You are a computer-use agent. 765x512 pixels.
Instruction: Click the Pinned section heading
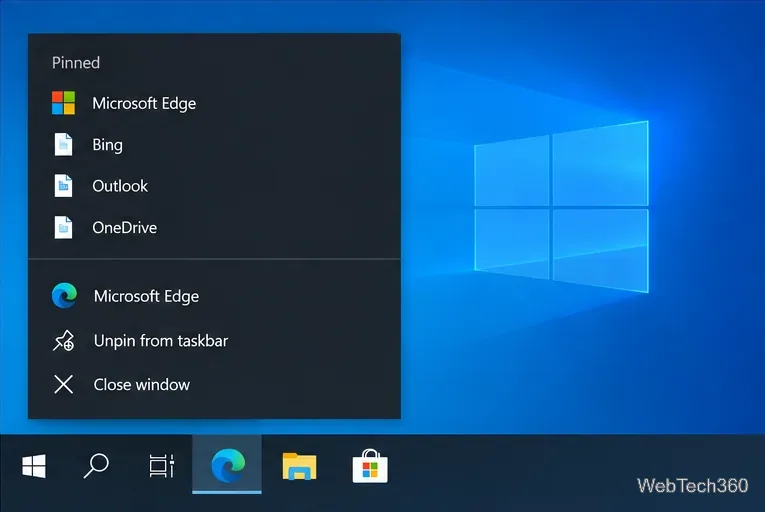[76, 62]
